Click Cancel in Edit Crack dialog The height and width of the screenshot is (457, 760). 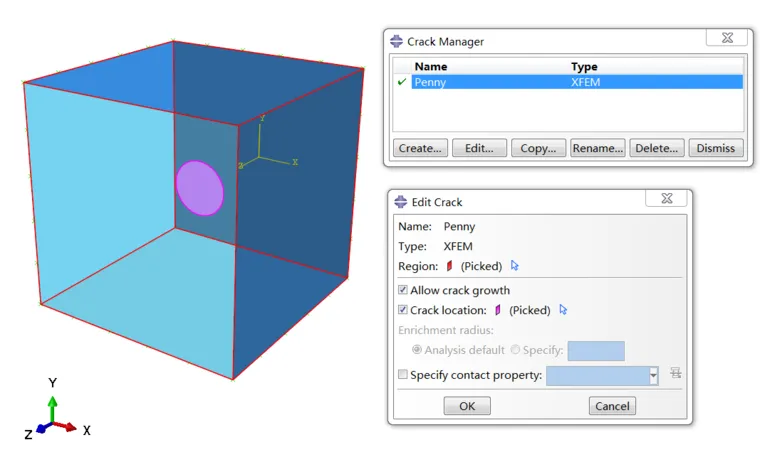[612, 406]
